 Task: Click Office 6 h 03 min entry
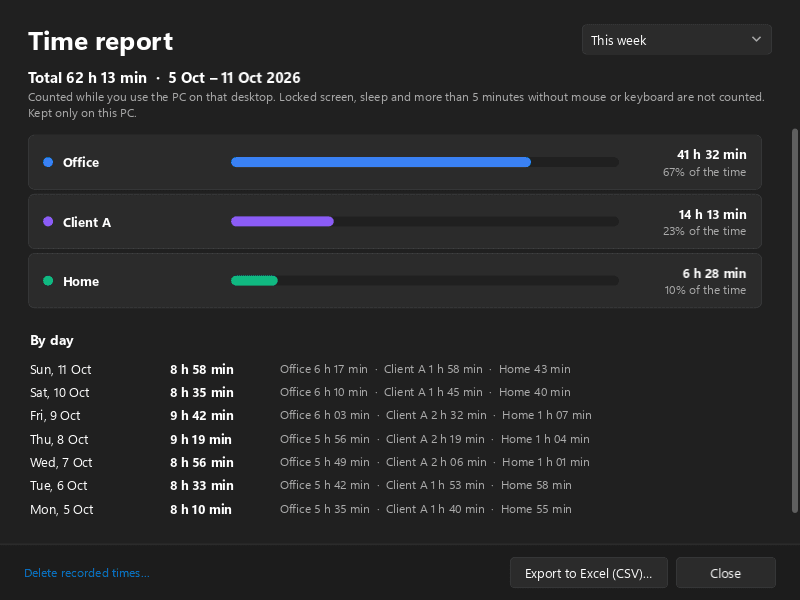(324, 415)
